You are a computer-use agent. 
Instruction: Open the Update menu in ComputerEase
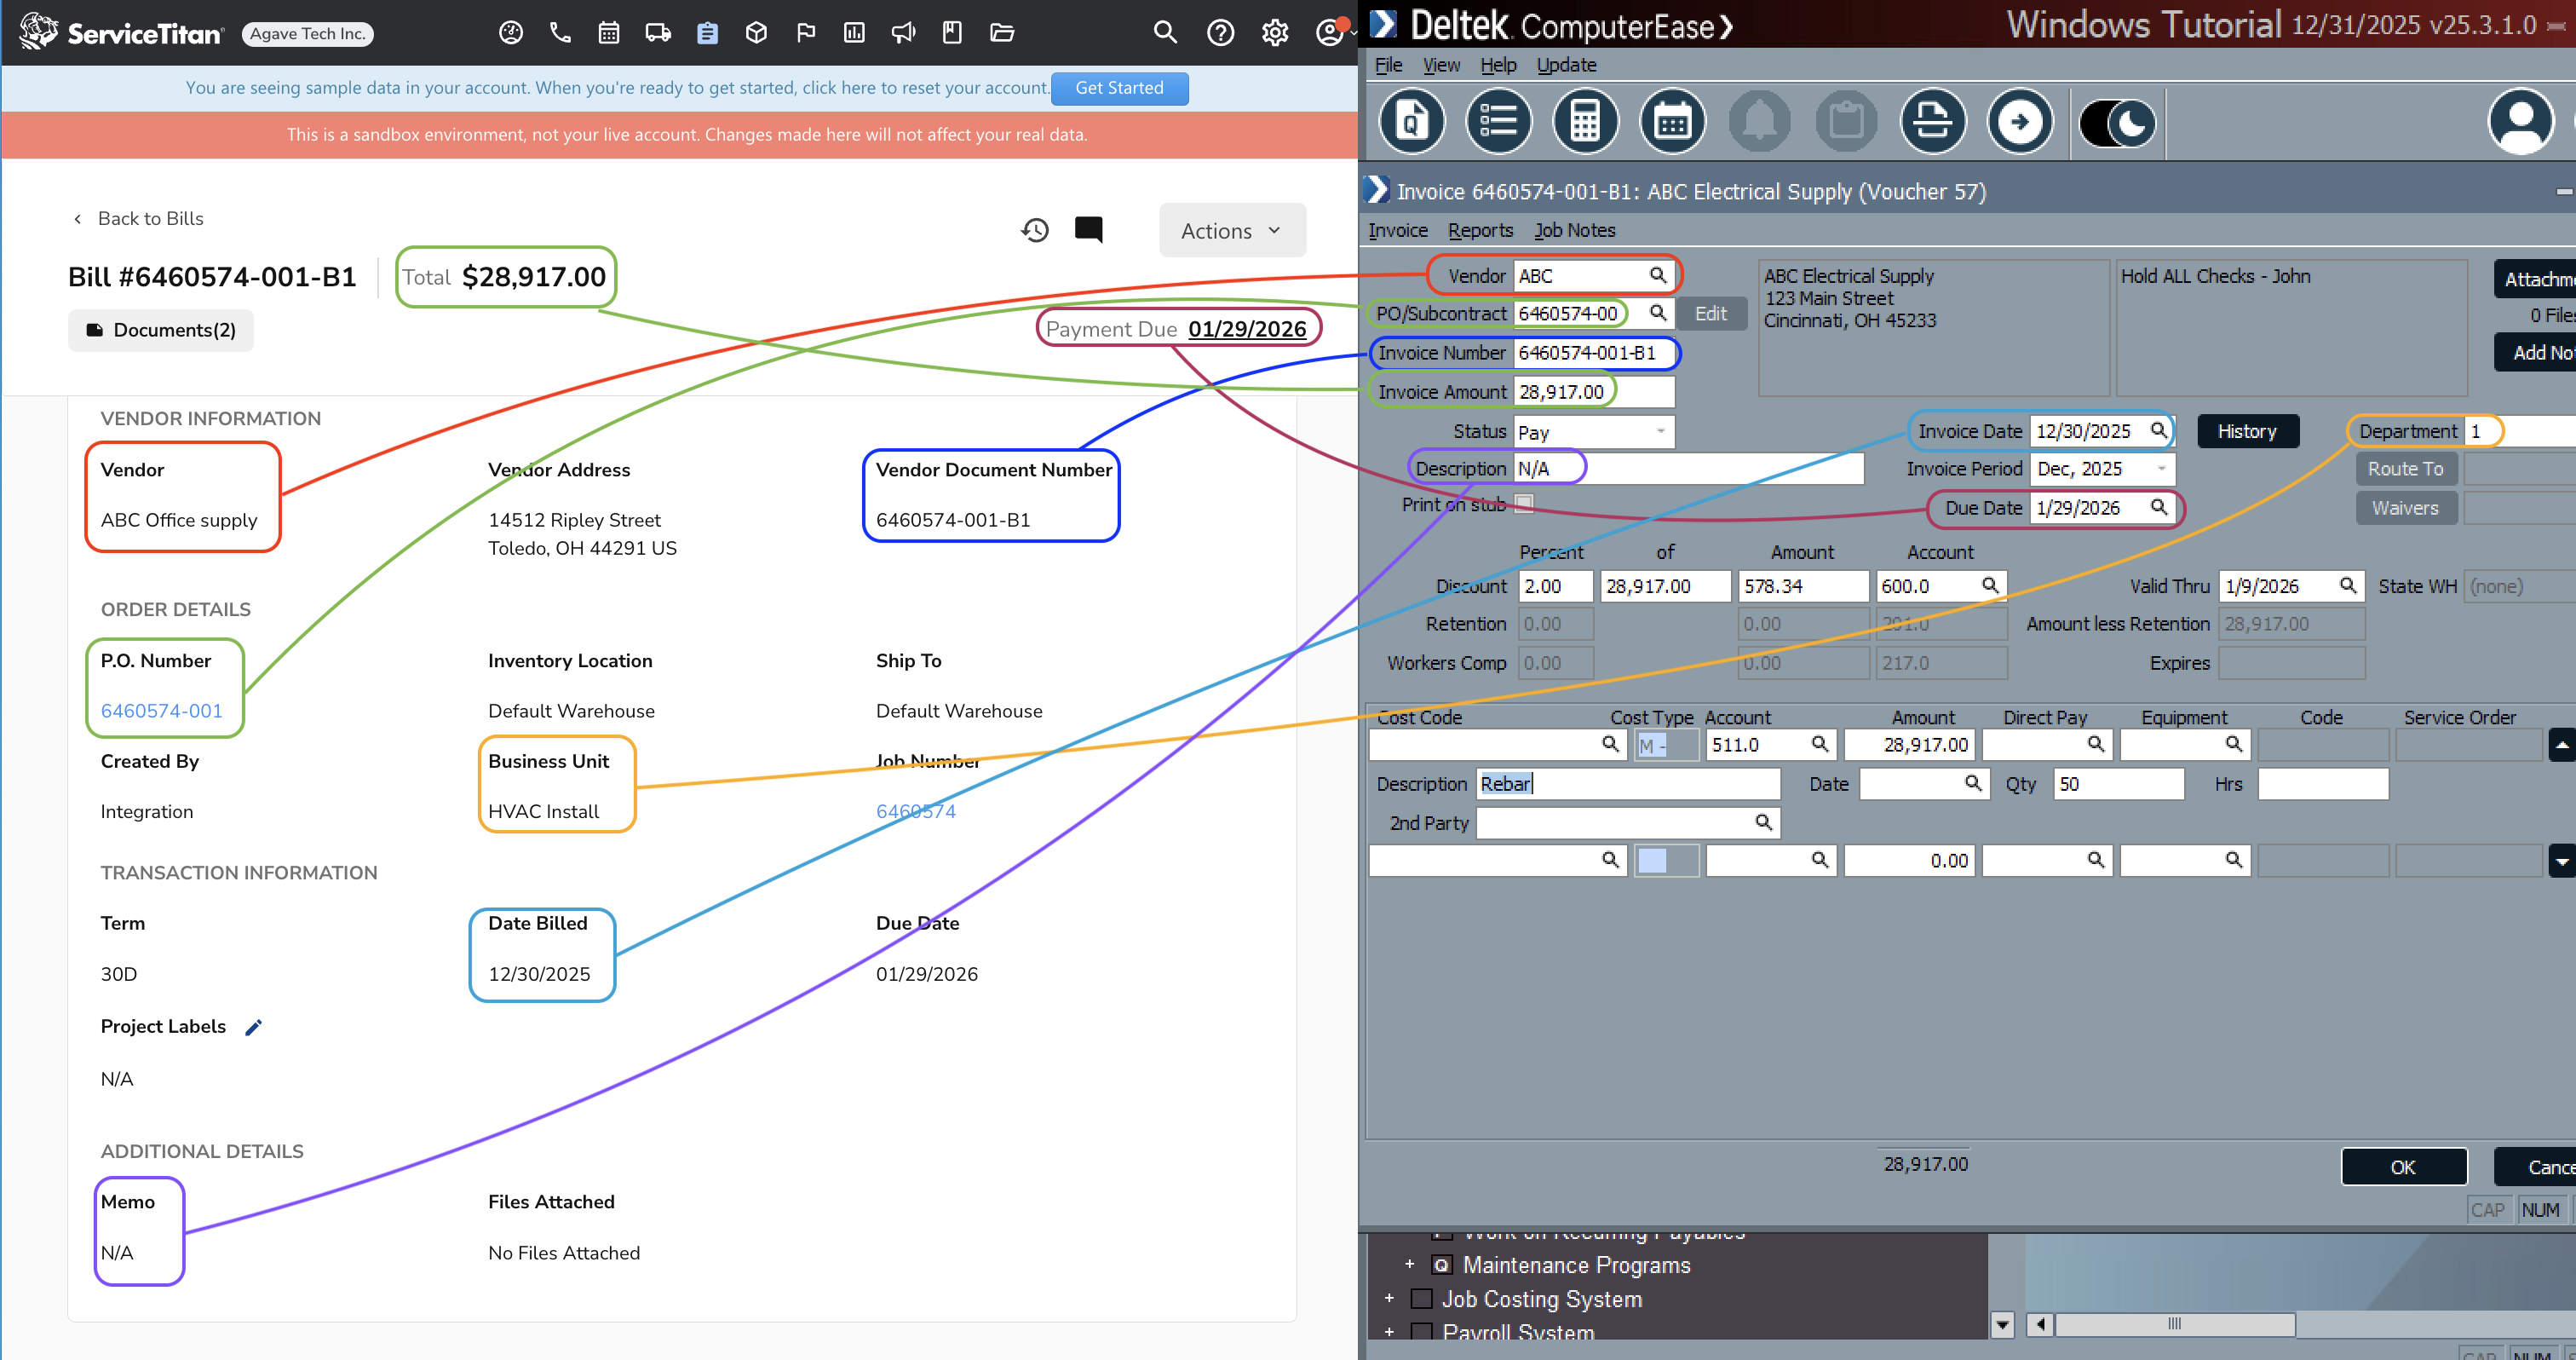point(1566,64)
